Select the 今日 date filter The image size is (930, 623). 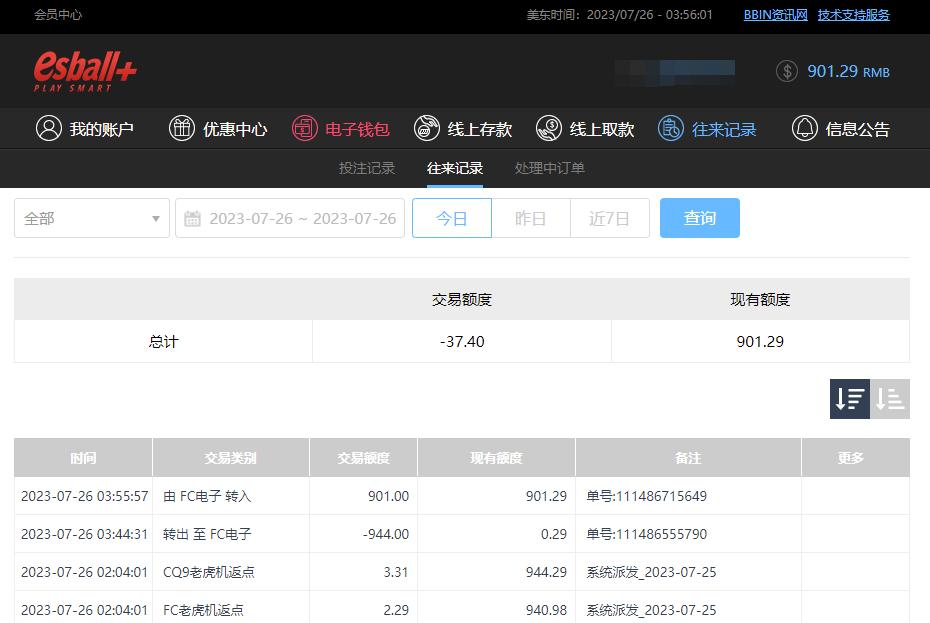click(452, 218)
